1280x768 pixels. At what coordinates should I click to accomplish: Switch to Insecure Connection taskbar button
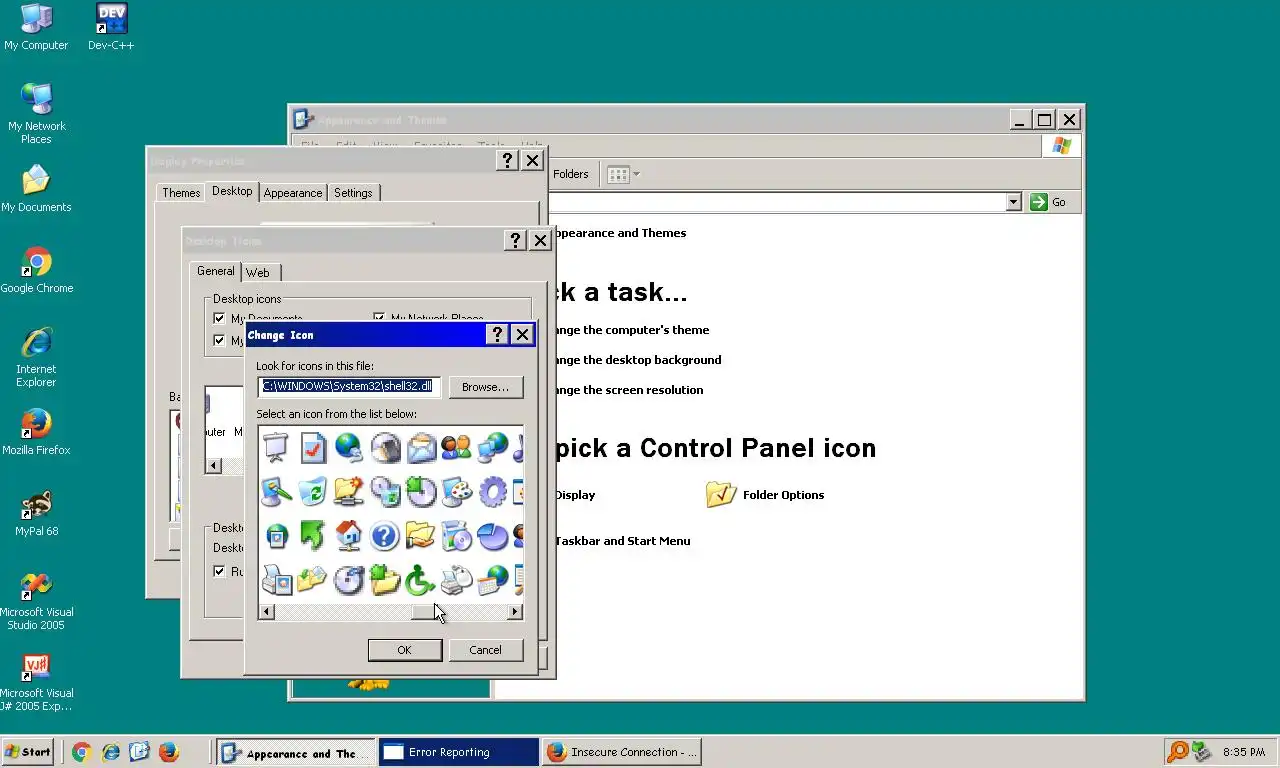(x=621, y=752)
